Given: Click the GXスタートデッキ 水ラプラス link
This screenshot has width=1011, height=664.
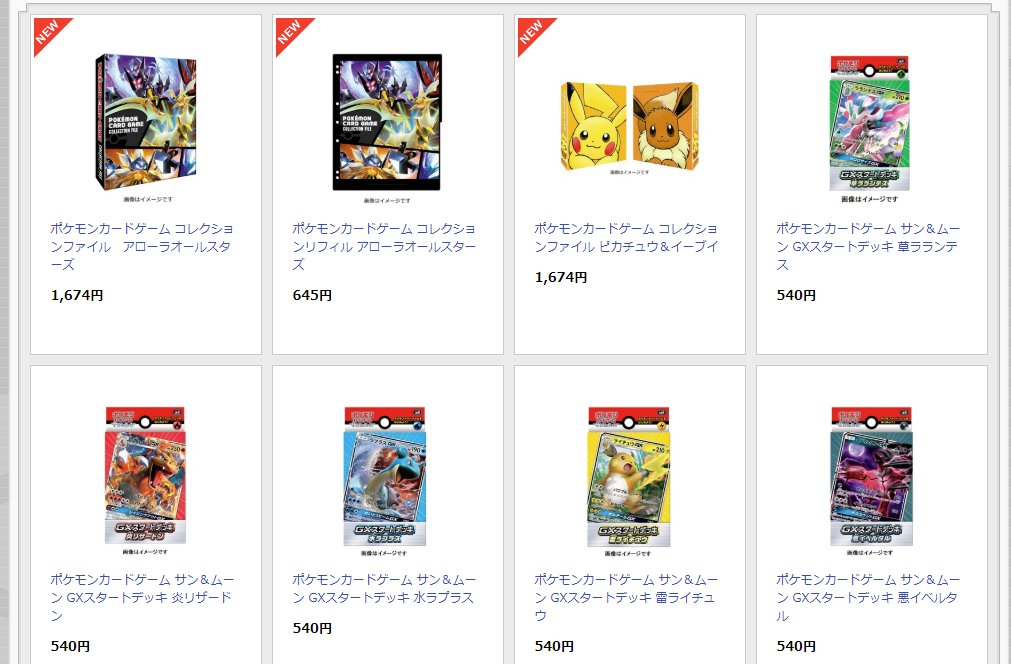Looking at the screenshot, I should tap(384, 589).
